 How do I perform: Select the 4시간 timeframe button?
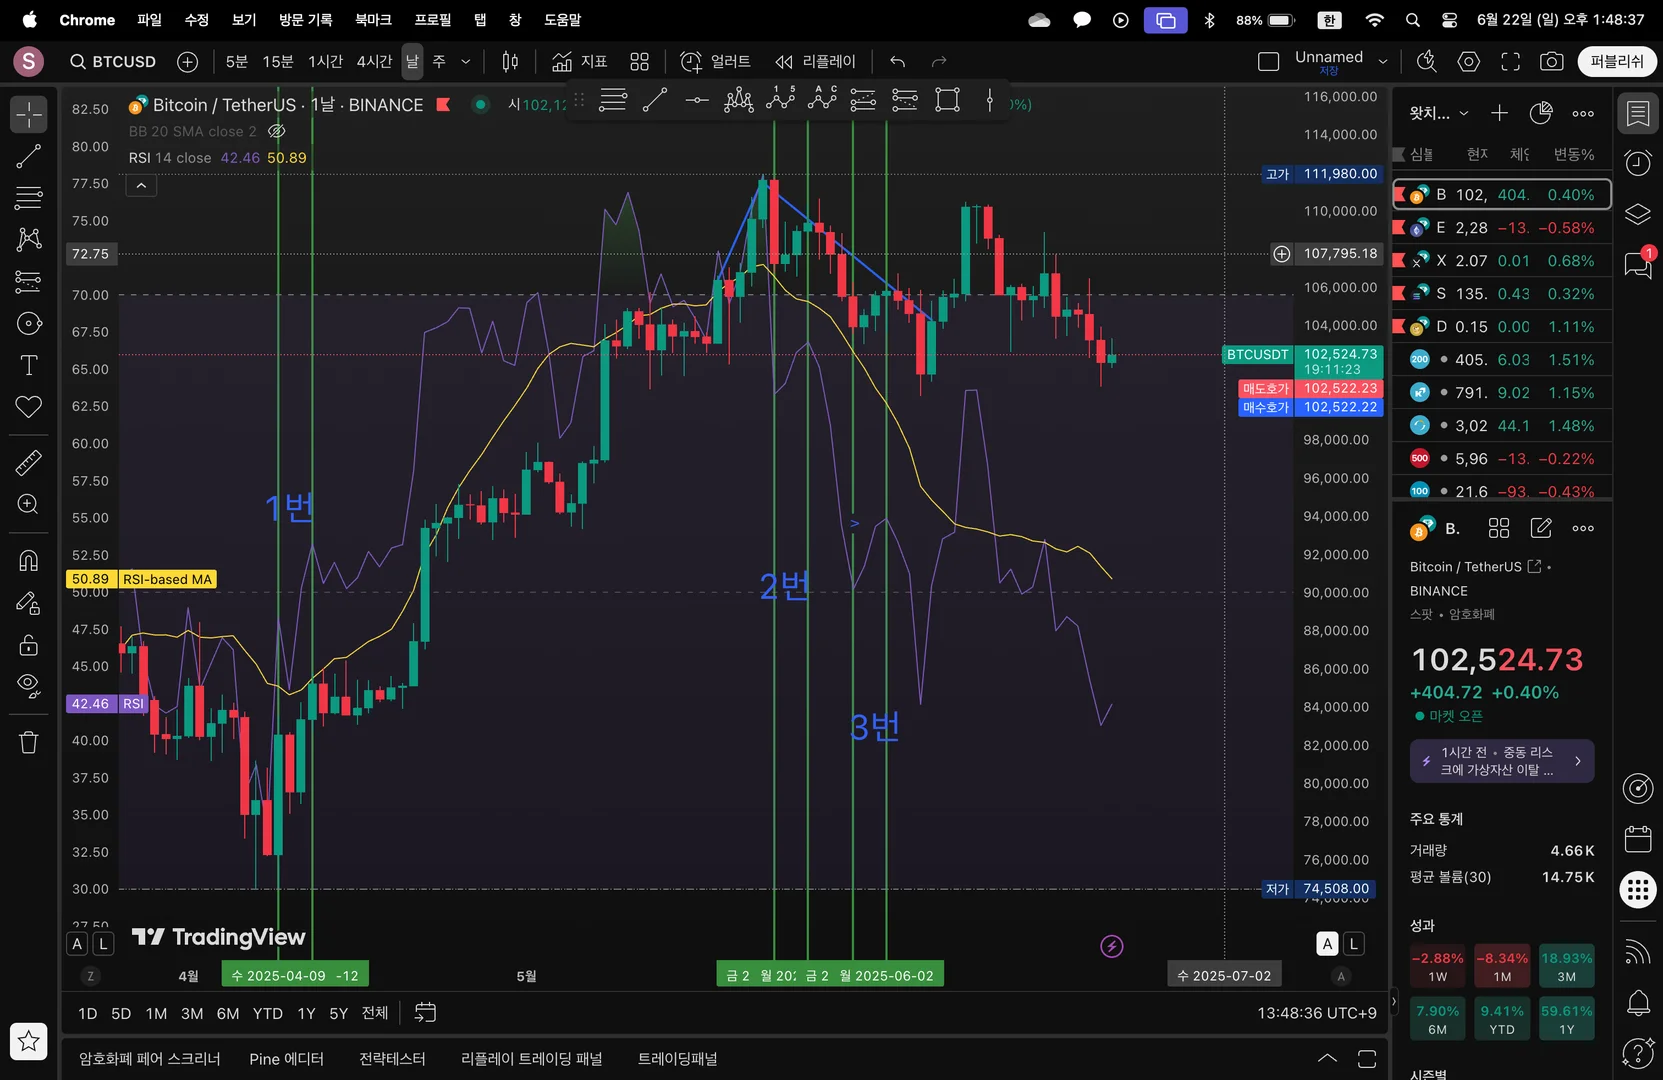[374, 62]
